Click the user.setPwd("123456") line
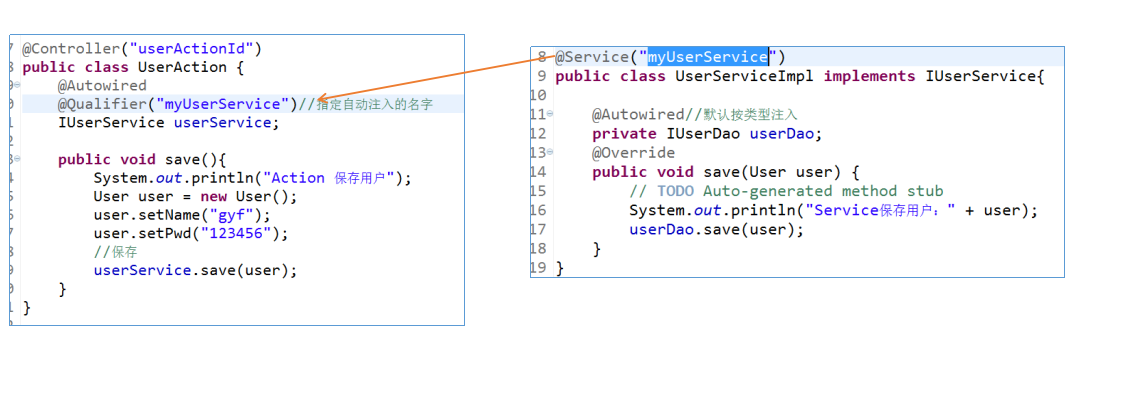Viewport: 1133px width, 396px height. point(191,234)
